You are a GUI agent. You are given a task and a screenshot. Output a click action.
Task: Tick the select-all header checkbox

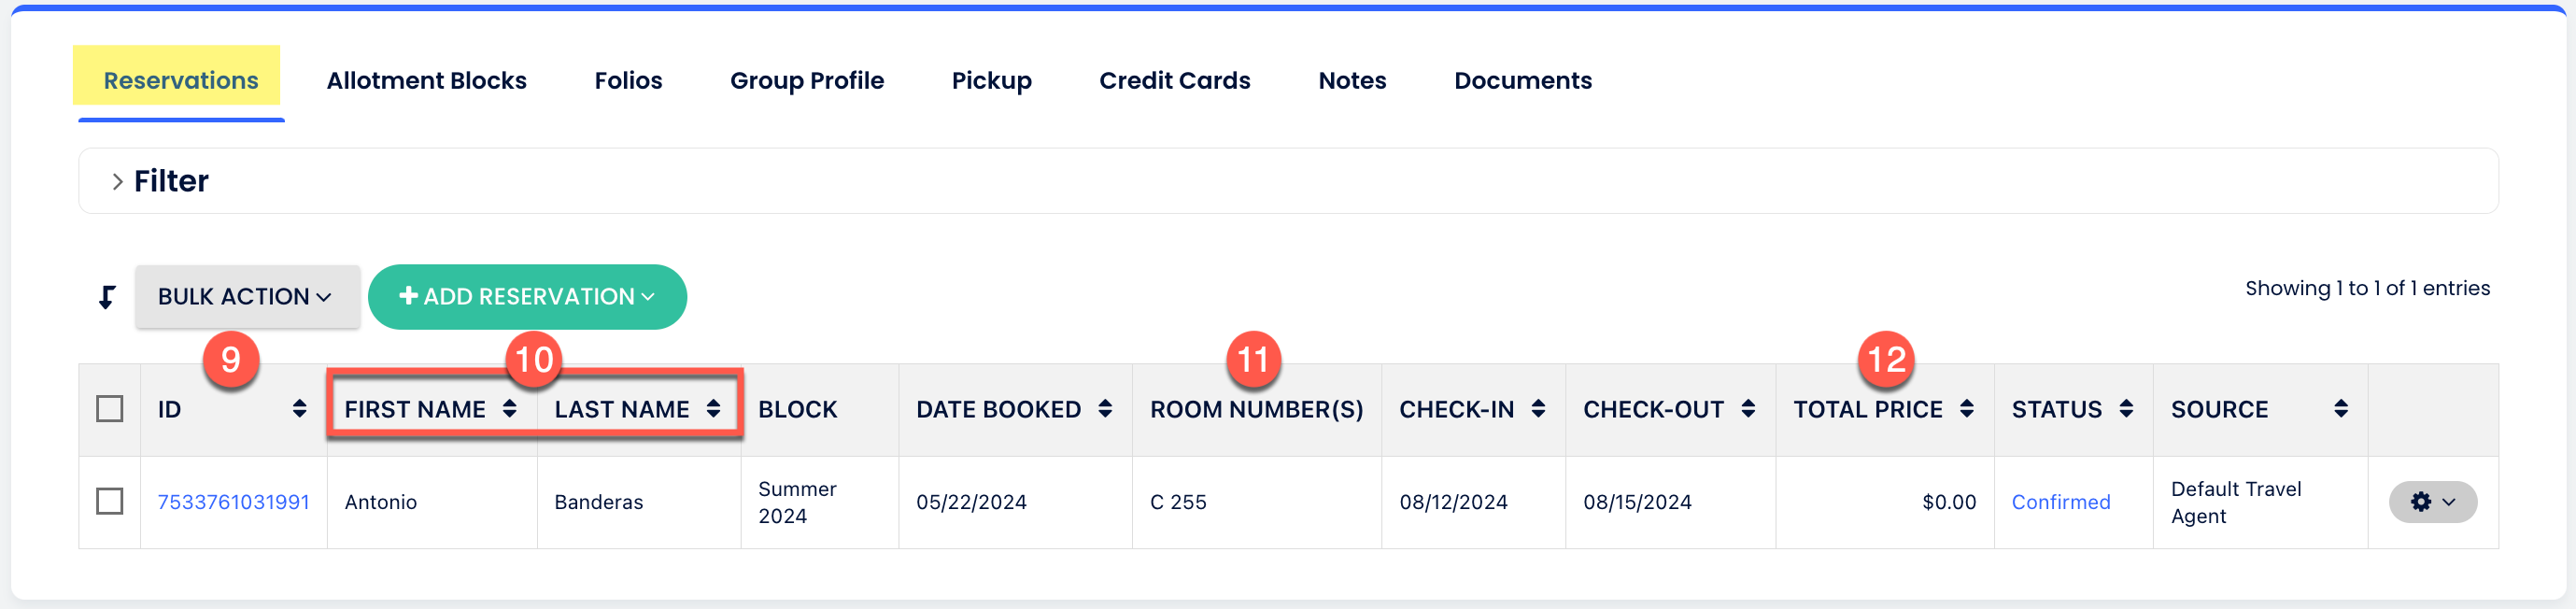(110, 409)
